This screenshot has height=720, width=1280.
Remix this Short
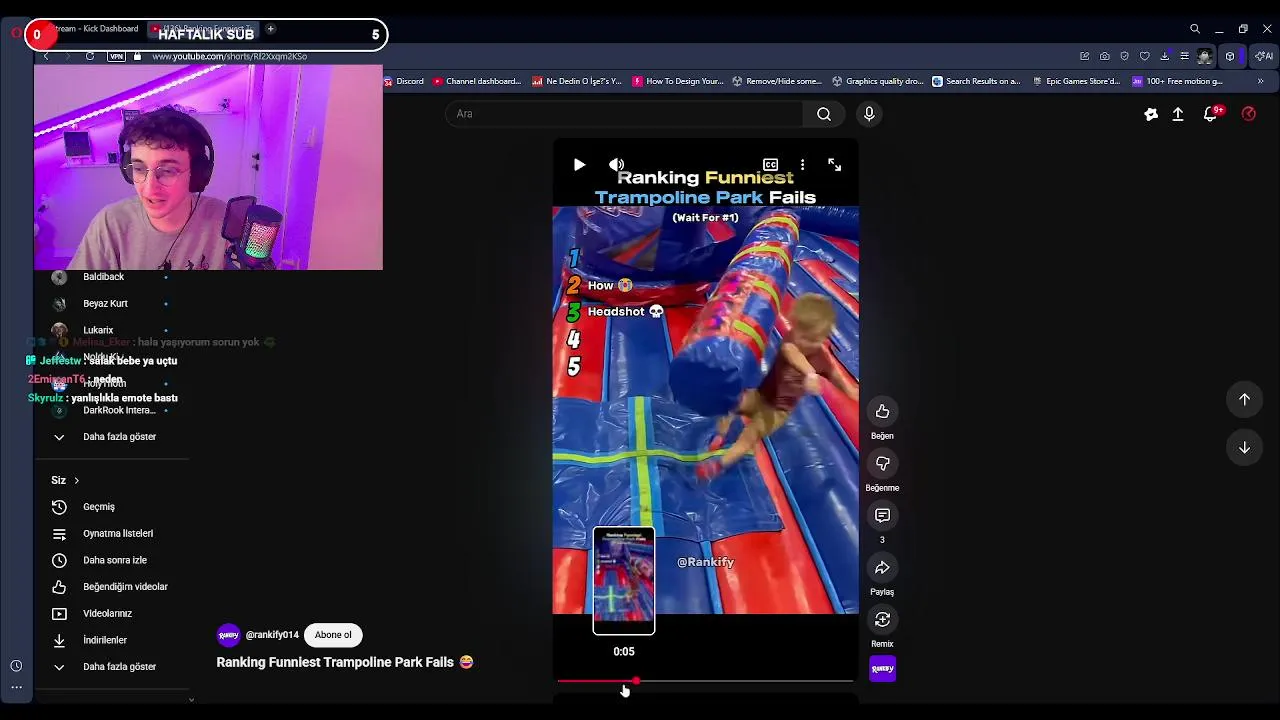click(x=882, y=619)
